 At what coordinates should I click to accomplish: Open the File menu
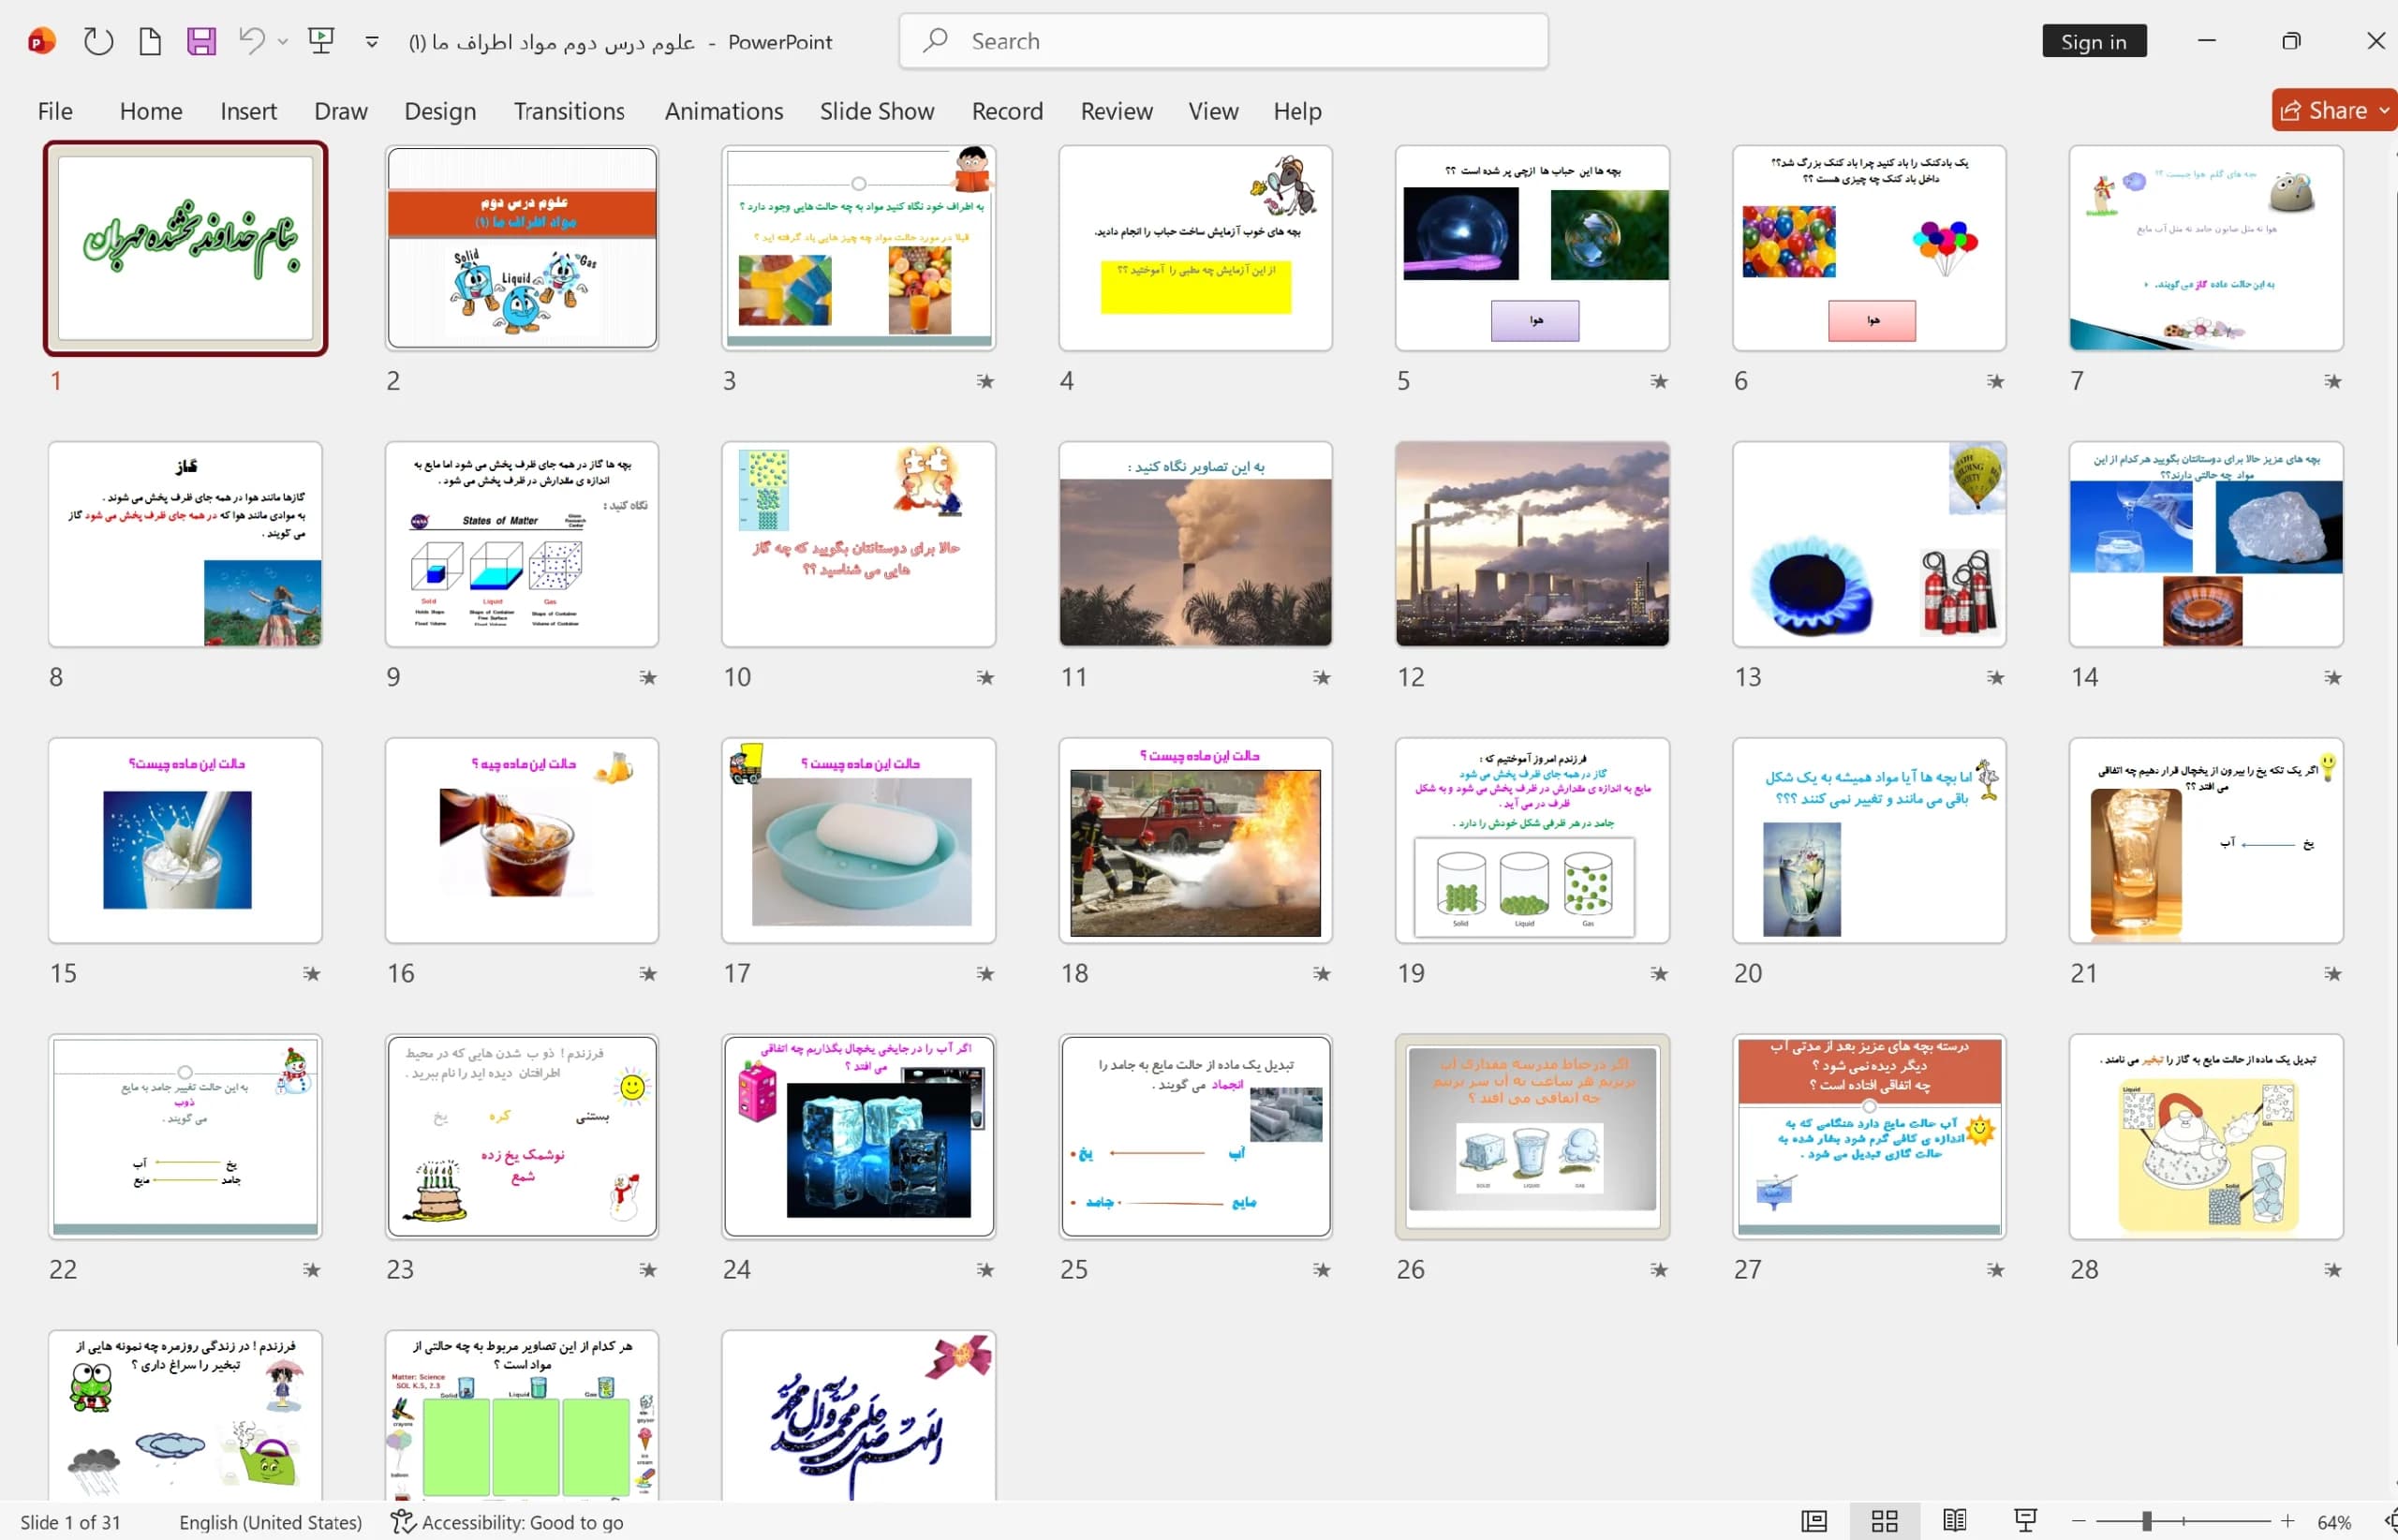(x=55, y=111)
